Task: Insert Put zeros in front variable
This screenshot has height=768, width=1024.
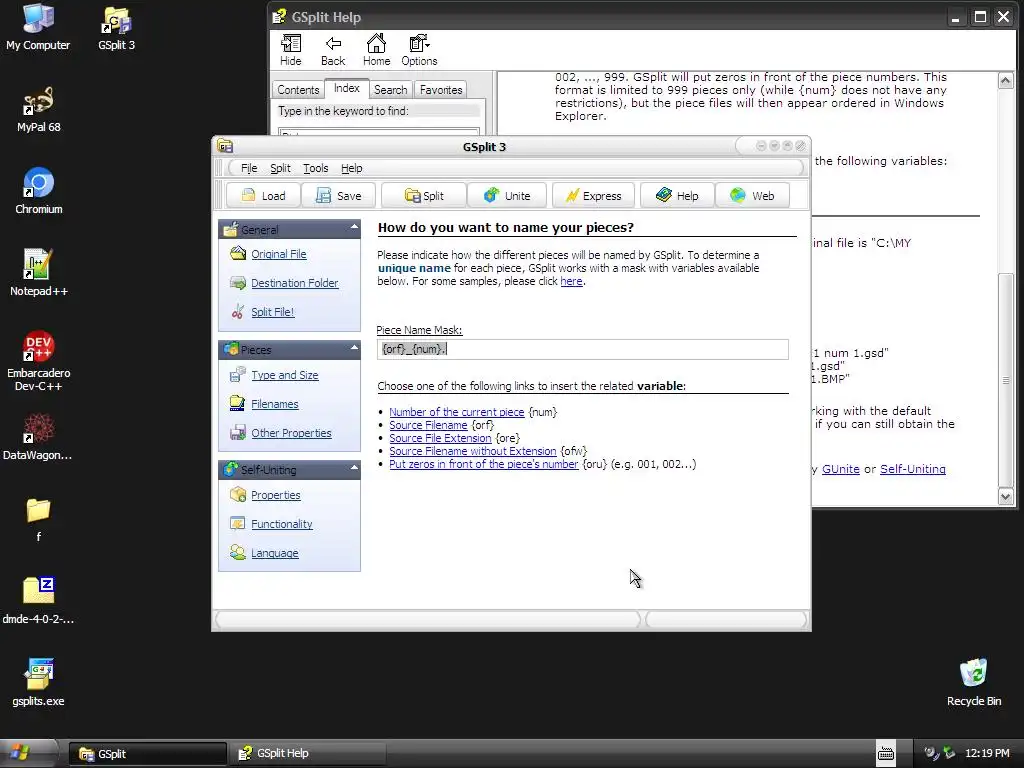Action: coord(484,464)
